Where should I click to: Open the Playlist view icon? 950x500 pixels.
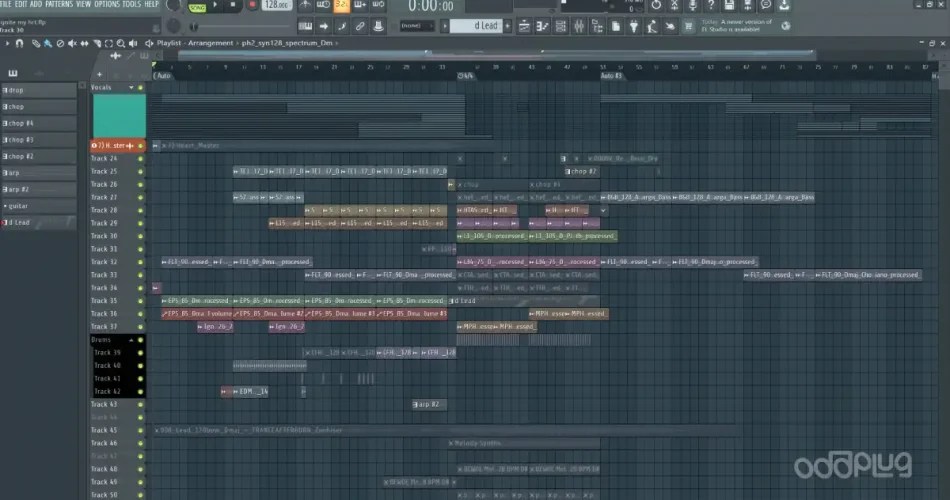pos(524,26)
